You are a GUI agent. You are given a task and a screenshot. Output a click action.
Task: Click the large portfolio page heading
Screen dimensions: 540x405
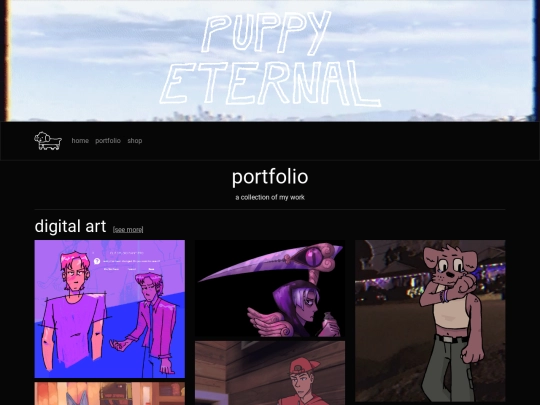[x=270, y=177]
